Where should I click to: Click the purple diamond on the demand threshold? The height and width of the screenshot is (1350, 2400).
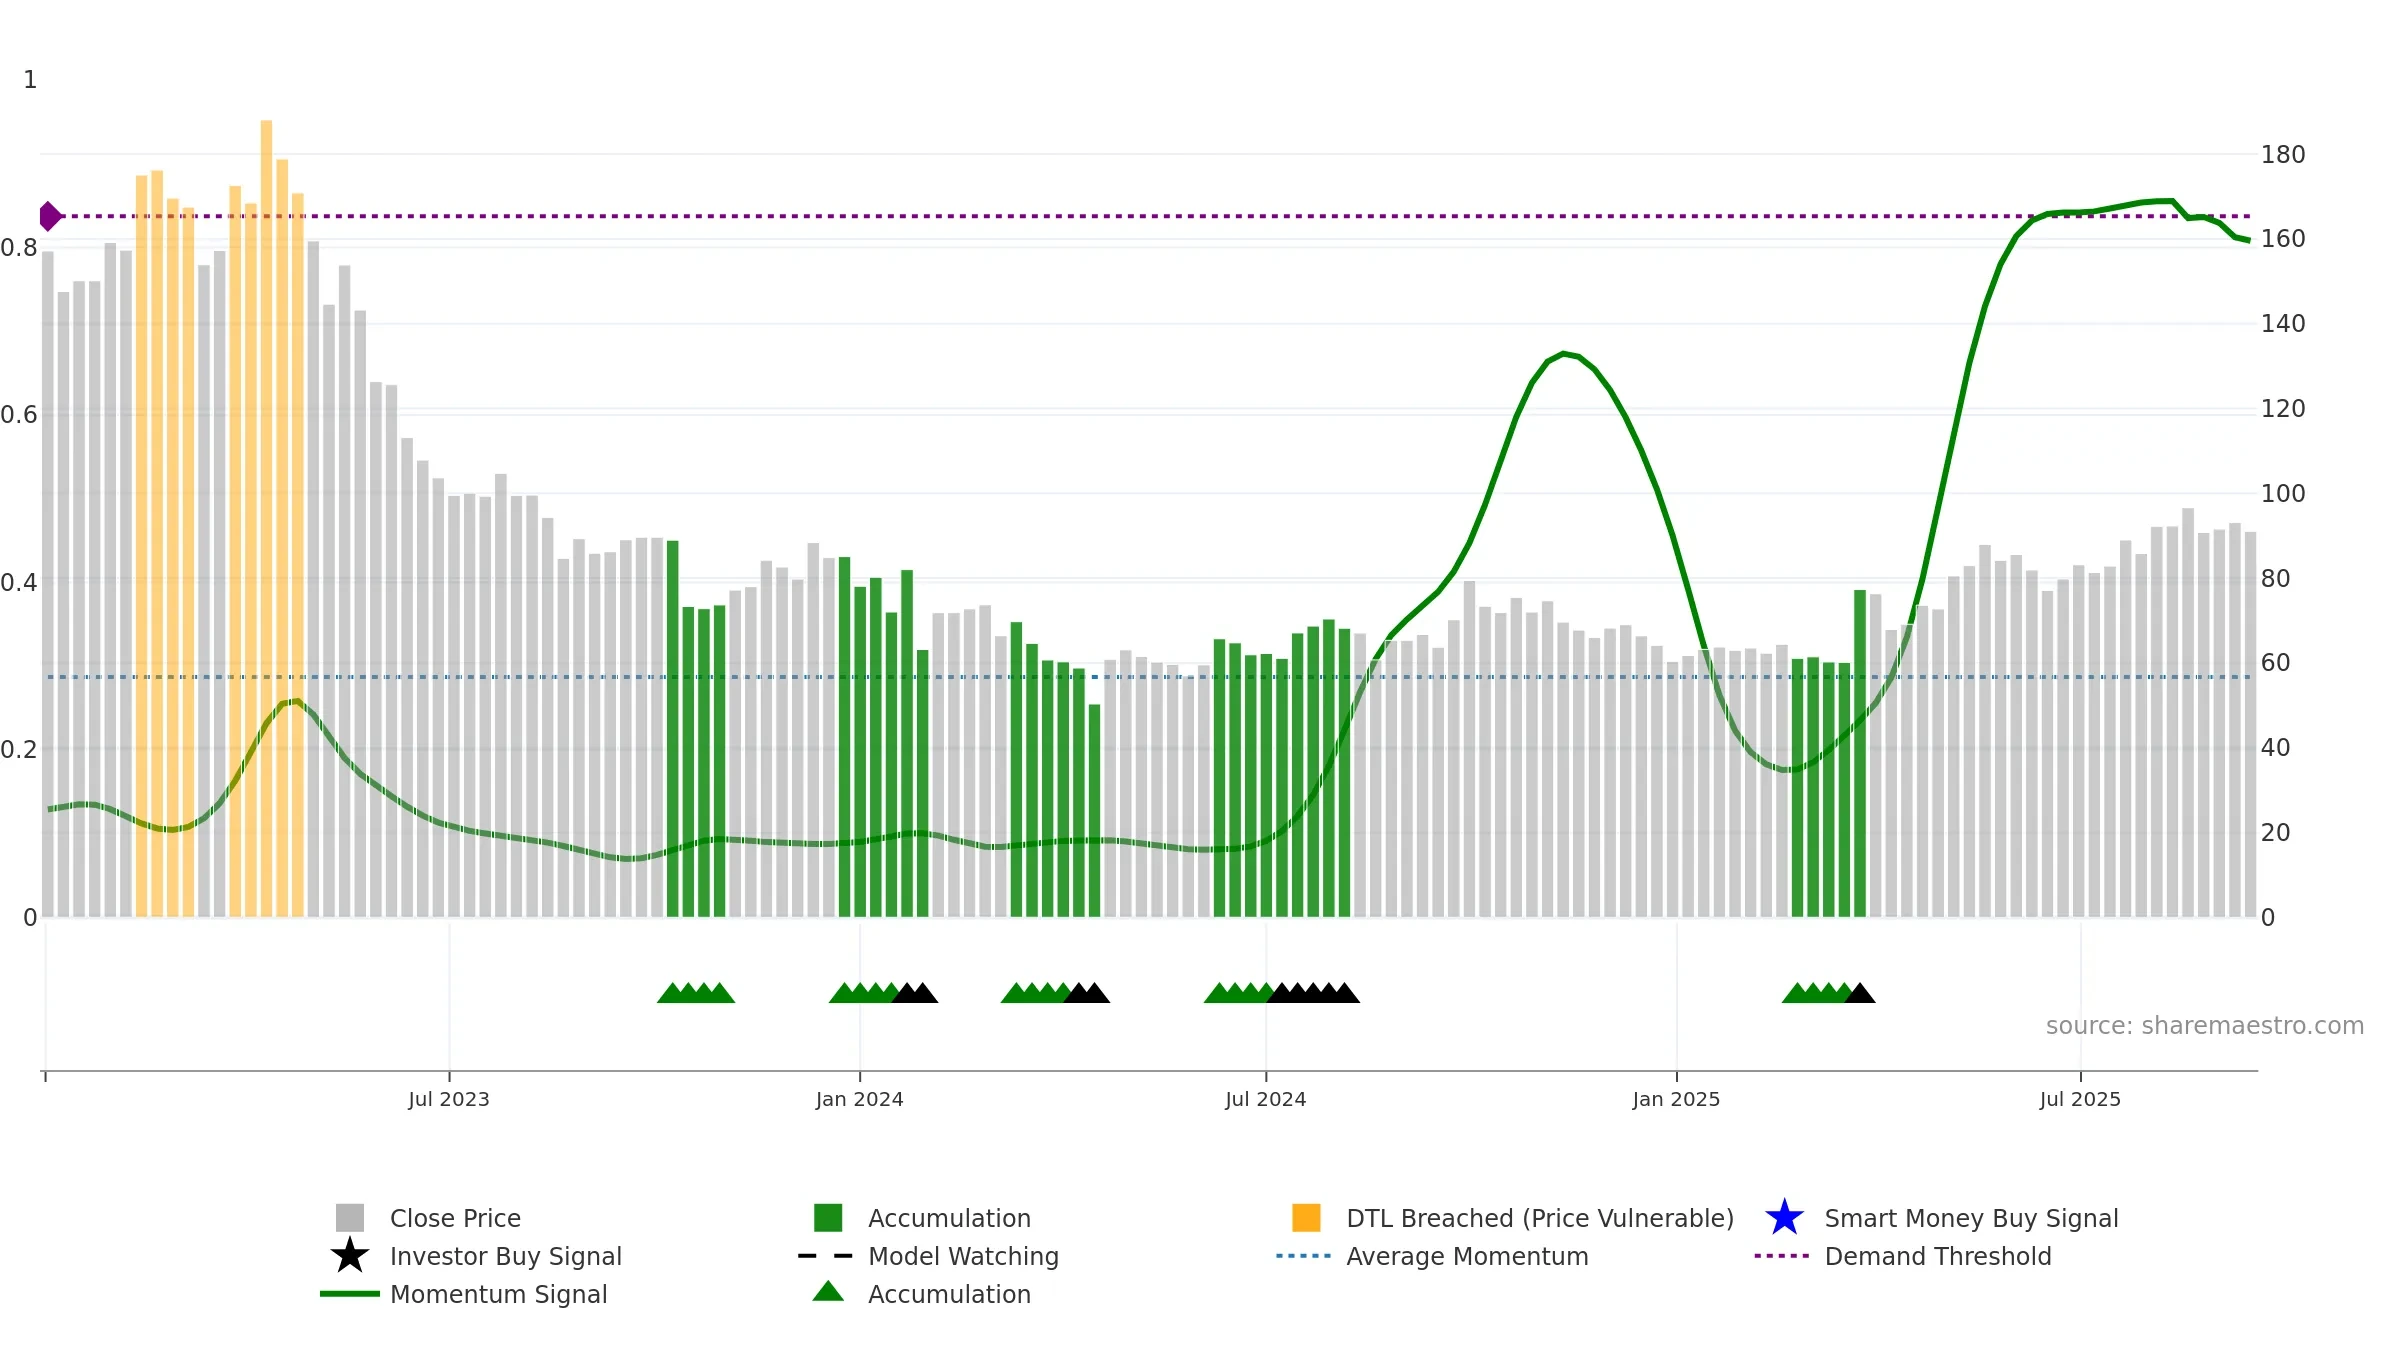click(x=49, y=216)
